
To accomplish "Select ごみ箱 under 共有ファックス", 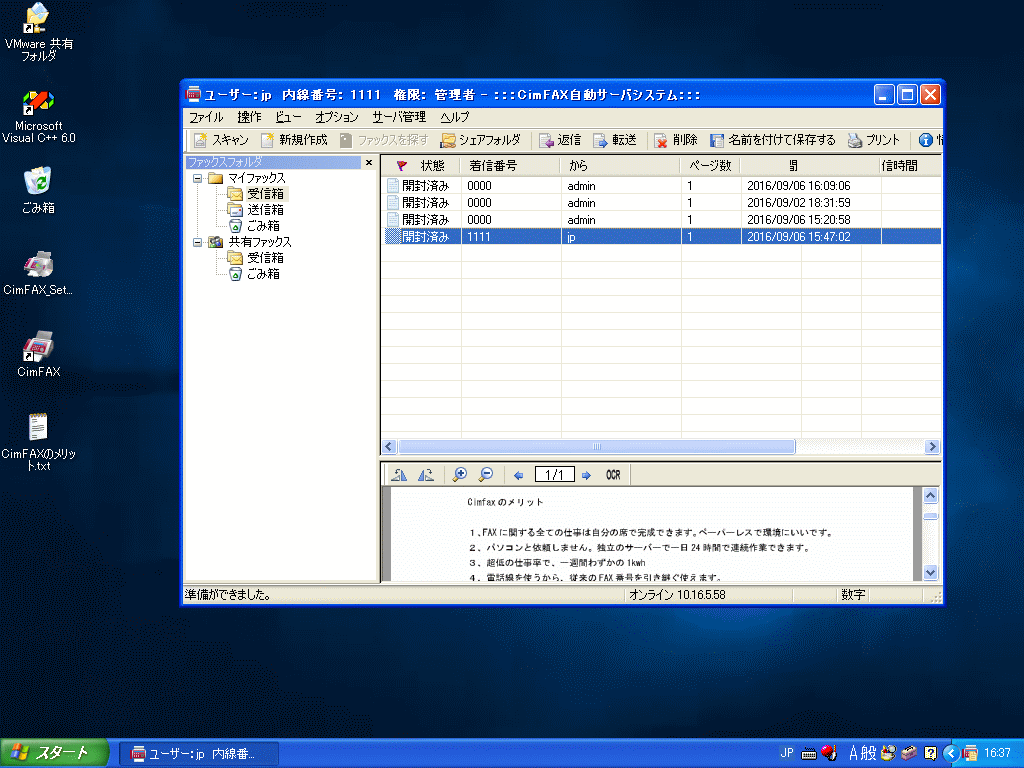I will pyautogui.click(x=263, y=274).
